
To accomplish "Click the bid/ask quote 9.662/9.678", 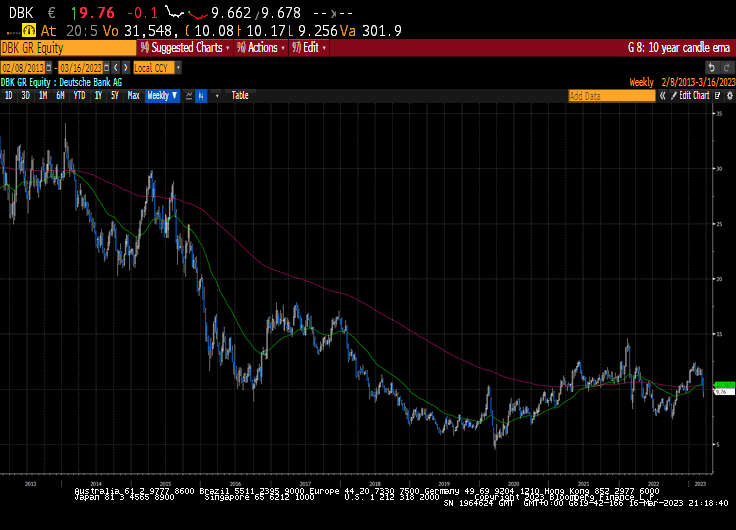I will pyautogui.click(x=256, y=13).
